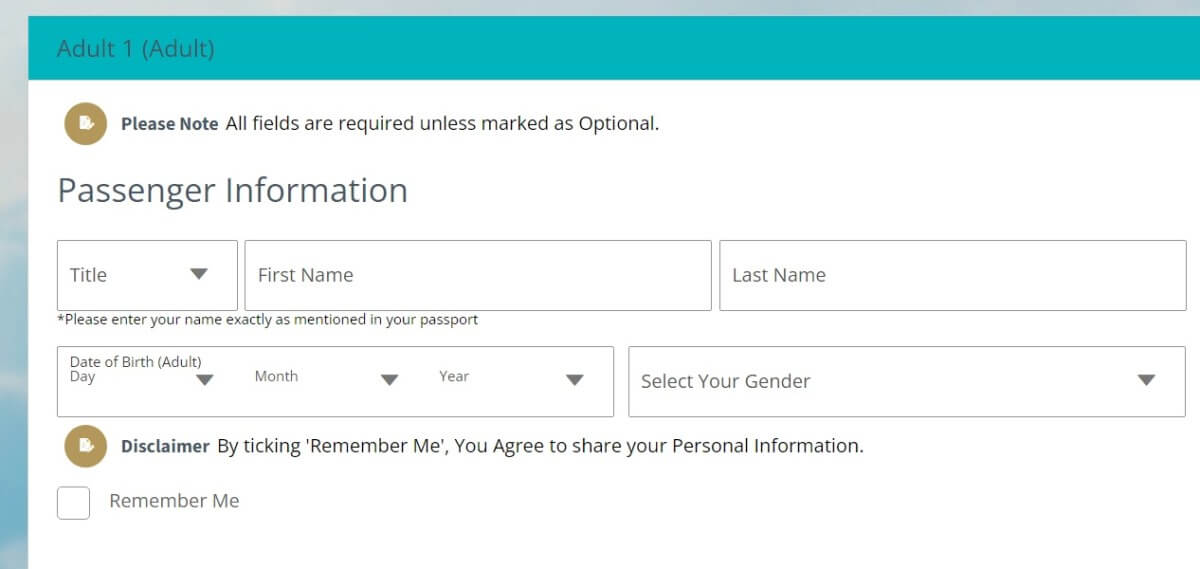Open the Title selection box
Screen dimensions: 1200x569
[148, 275]
